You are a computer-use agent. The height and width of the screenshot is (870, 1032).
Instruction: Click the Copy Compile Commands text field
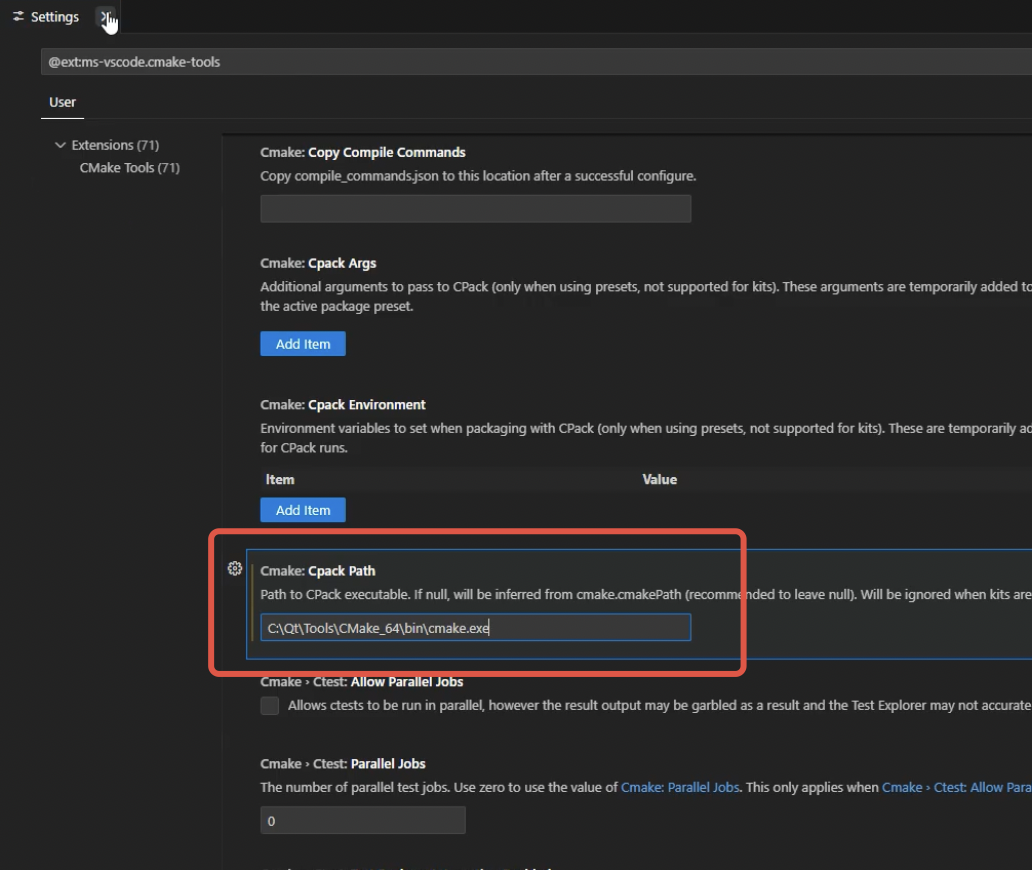tap(475, 209)
